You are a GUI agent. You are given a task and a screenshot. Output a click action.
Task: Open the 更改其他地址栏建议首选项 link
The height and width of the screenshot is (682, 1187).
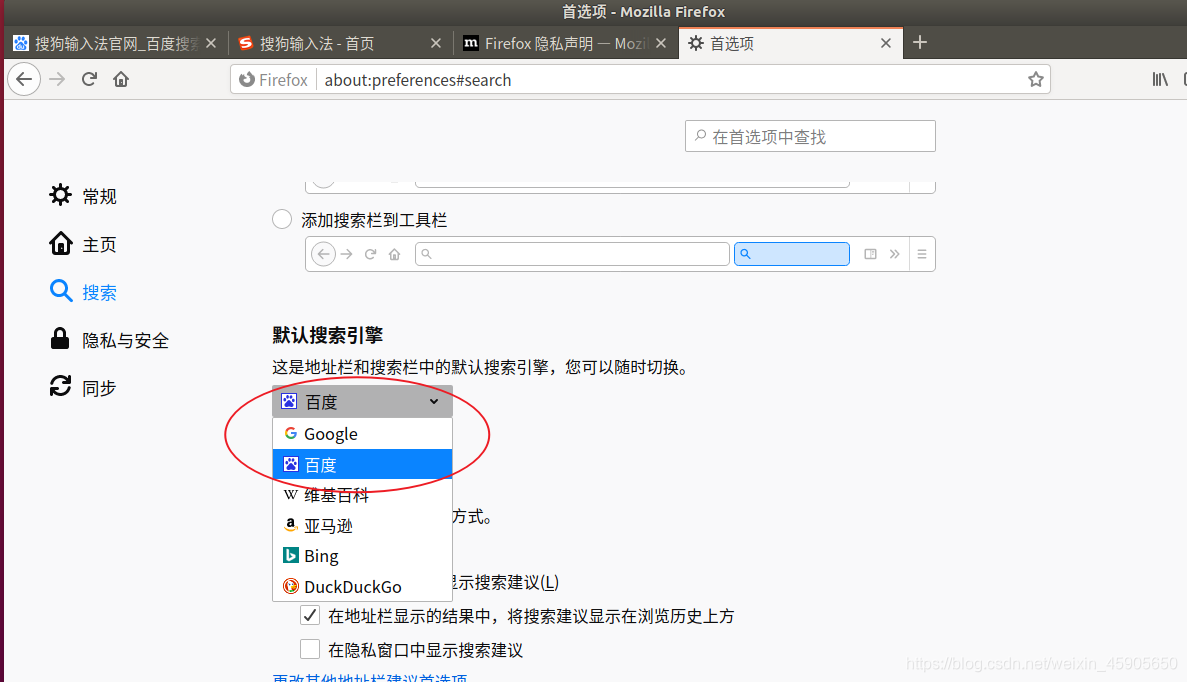[370, 677]
